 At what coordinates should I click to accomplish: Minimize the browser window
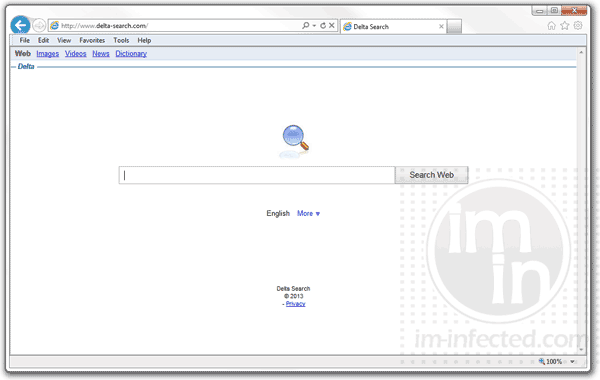(539, 11)
